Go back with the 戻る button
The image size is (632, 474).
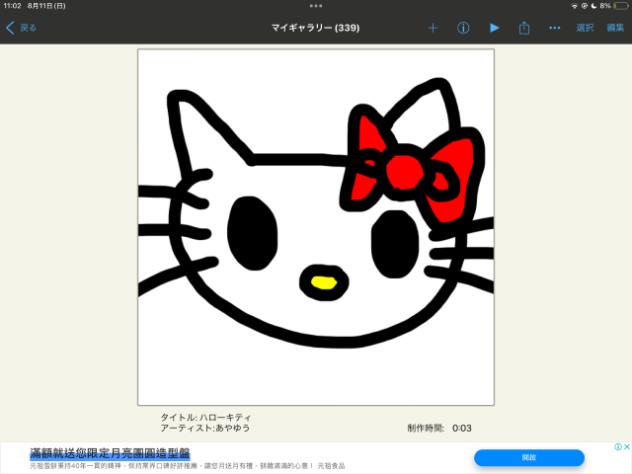pyautogui.click(x=21, y=28)
